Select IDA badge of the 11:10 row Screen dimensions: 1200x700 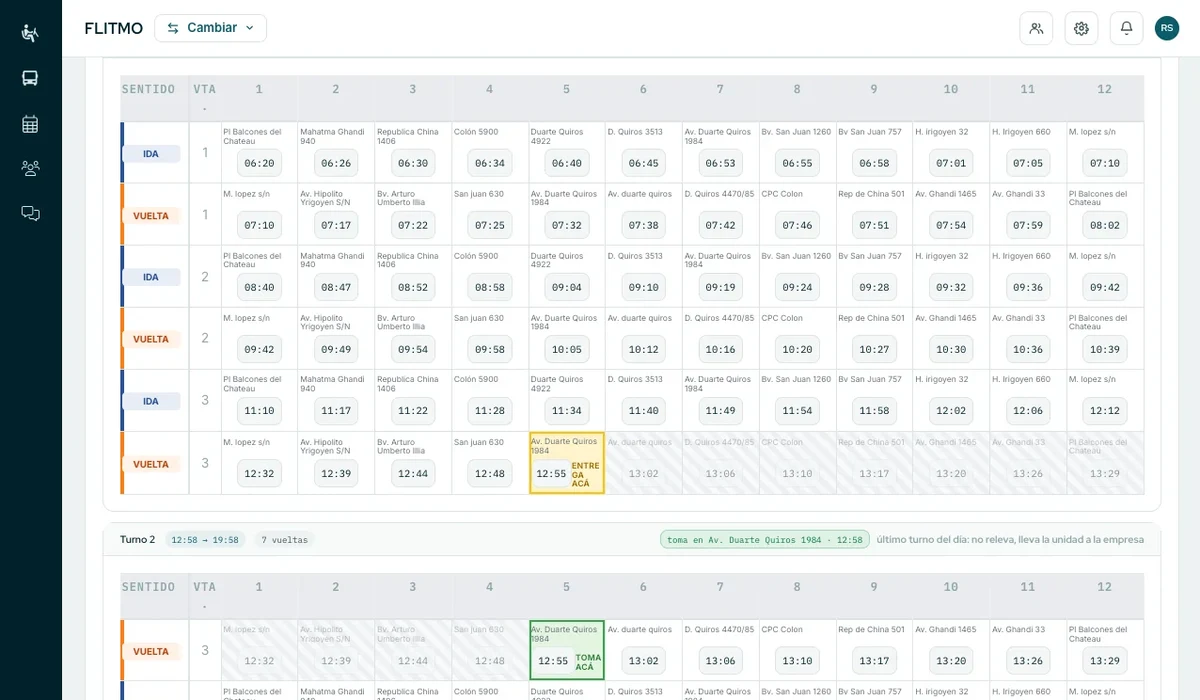(151, 401)
